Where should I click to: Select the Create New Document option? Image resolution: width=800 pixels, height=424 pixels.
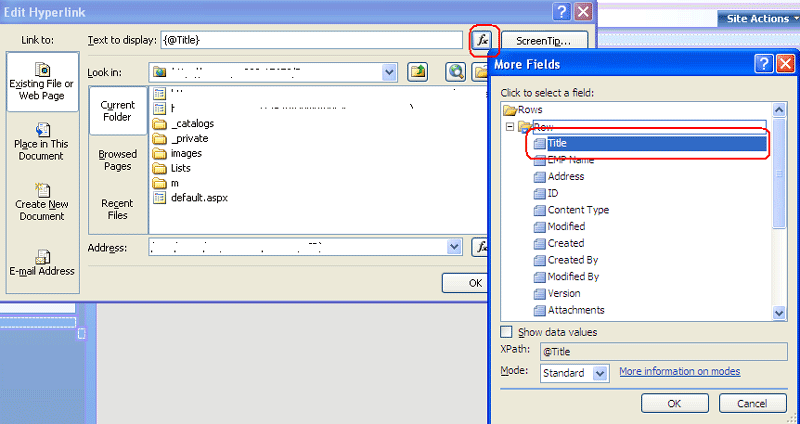42,203
